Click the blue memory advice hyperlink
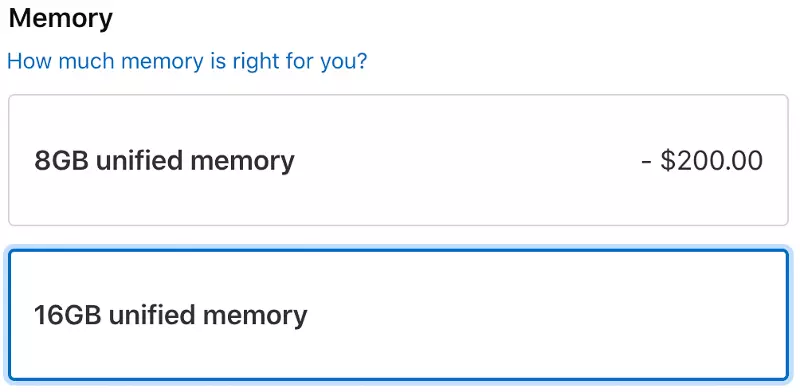Image resolution: width=800 pixels, height=392 pixels. click(x=187, y=61)
